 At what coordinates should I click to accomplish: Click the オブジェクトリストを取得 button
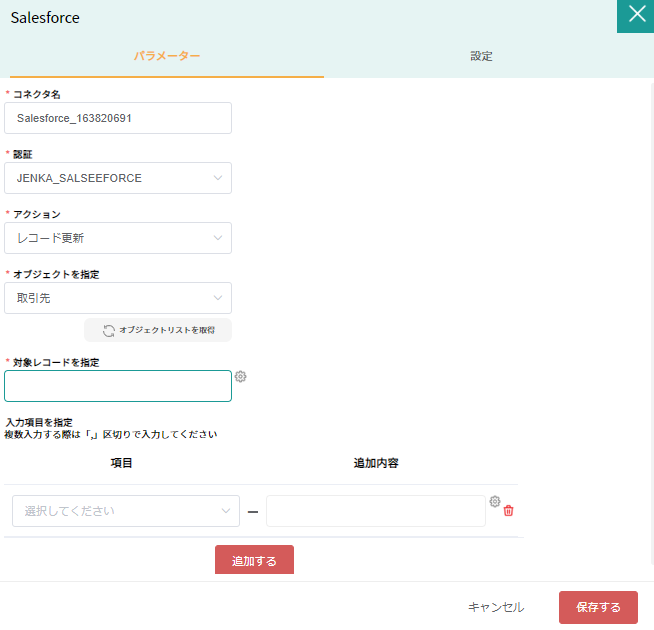pos(158,330)
